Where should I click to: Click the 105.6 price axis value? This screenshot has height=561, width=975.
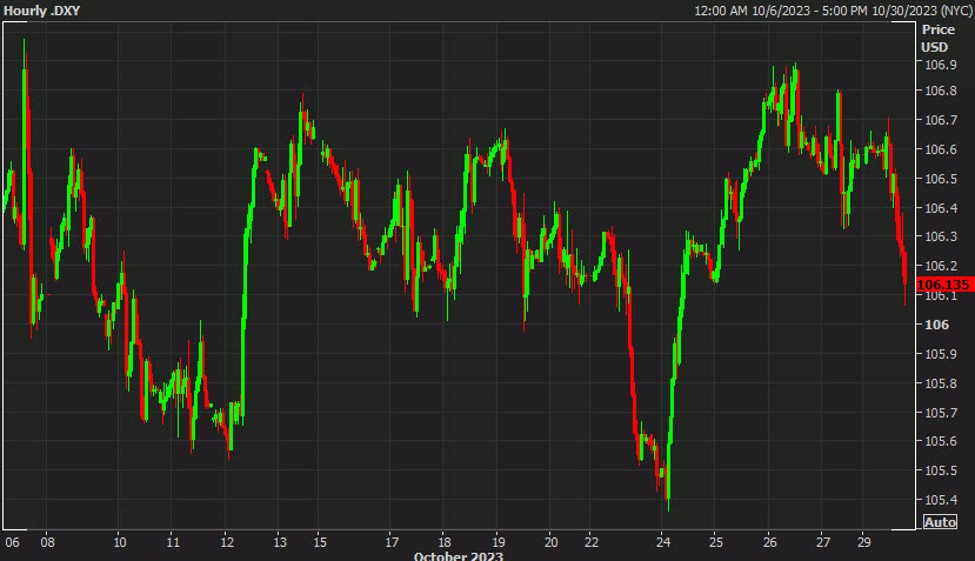pyautogui.click(x=940, y=441)
